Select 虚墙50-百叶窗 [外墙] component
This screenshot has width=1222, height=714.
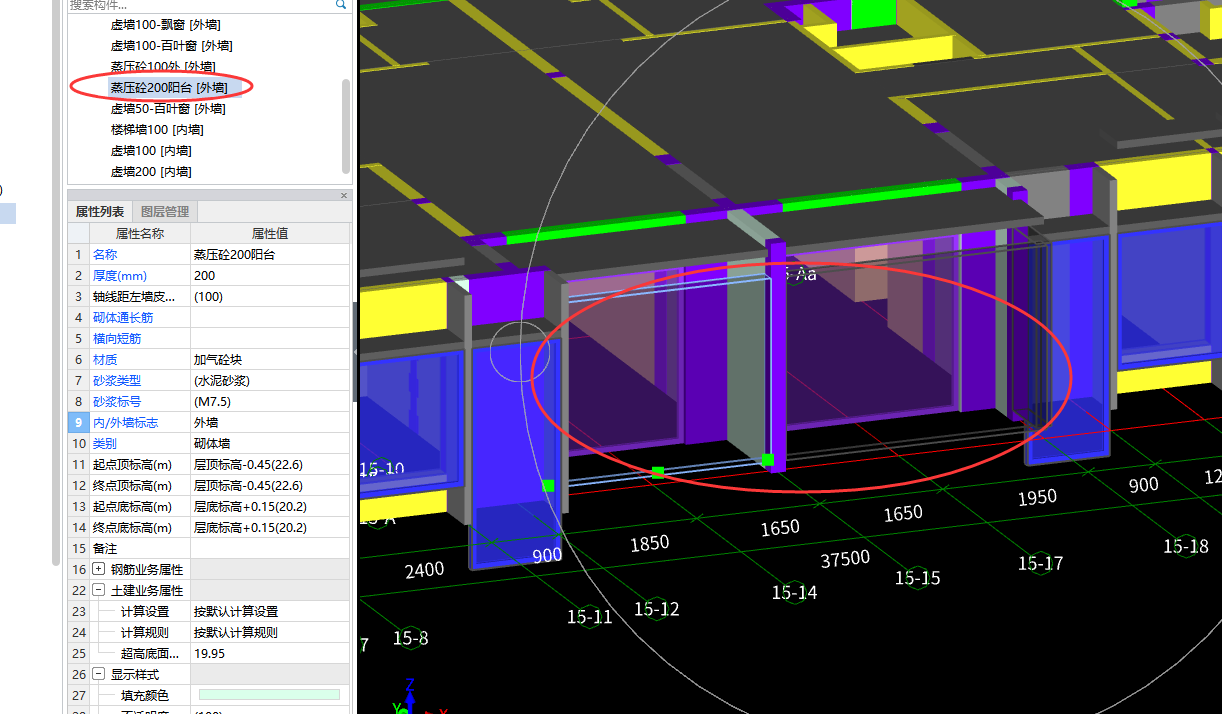click(x=167, y=108)
